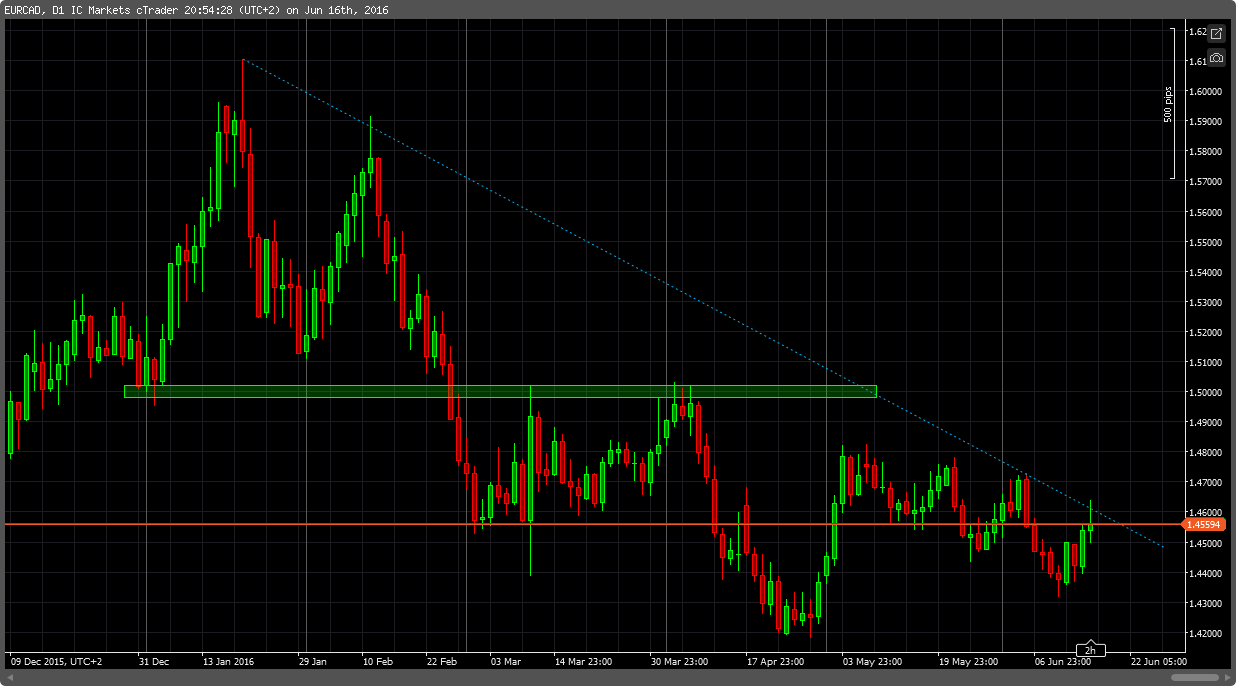Click the 500 pips scale bracket

click(x=1171, y=104)
